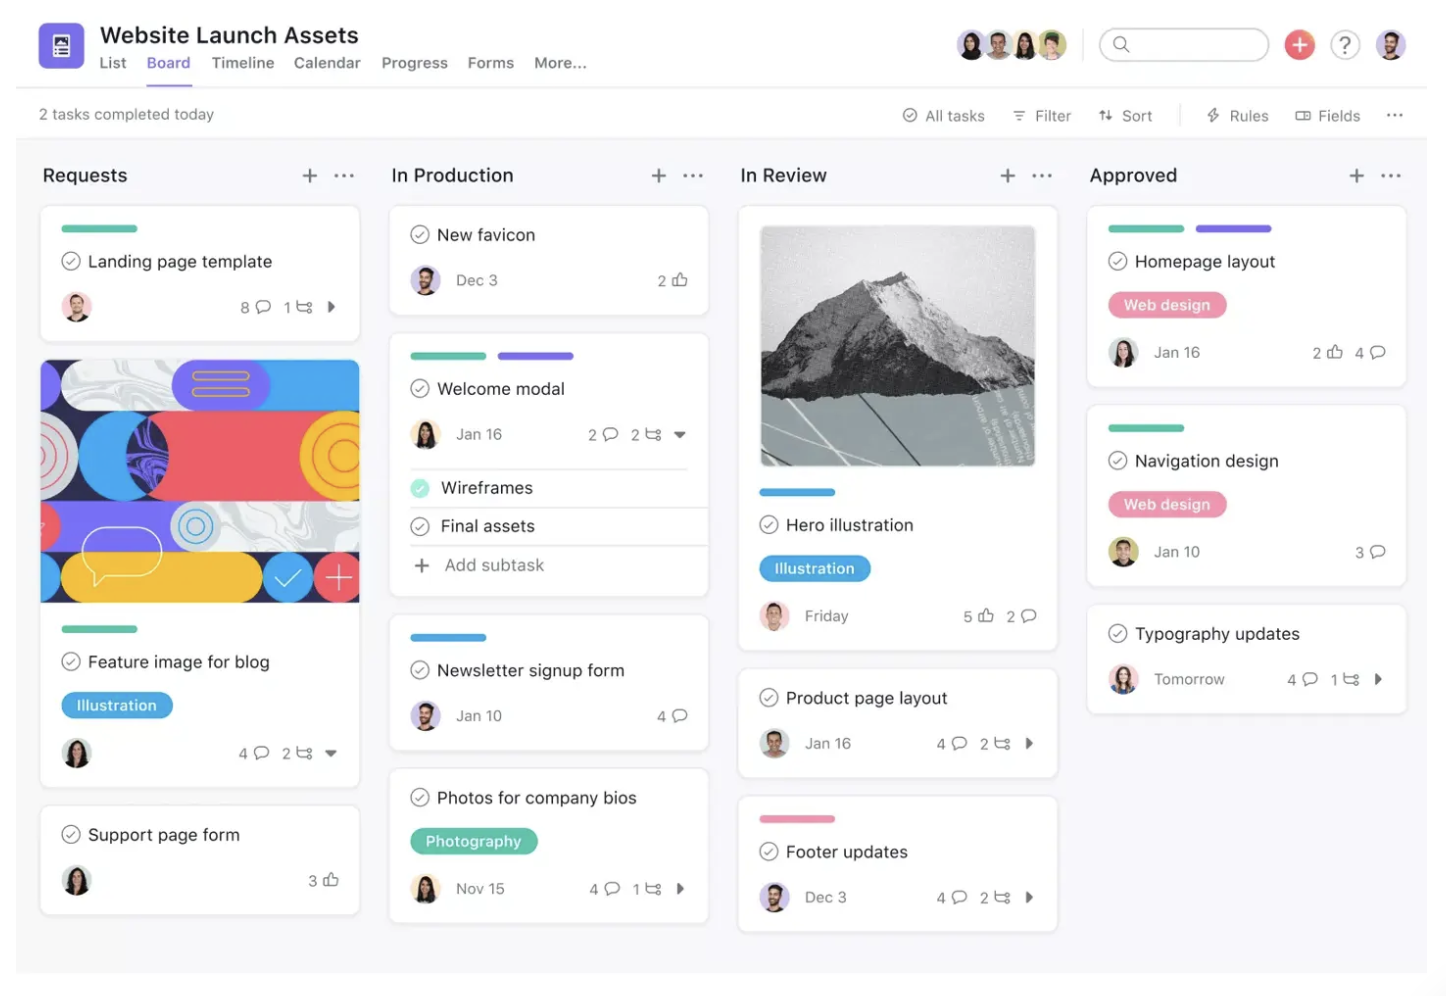The height and width of the screenshot is (996, 1446).
Task: Open the mountain image on Hero illustration
Action: (x=898, y=346)
